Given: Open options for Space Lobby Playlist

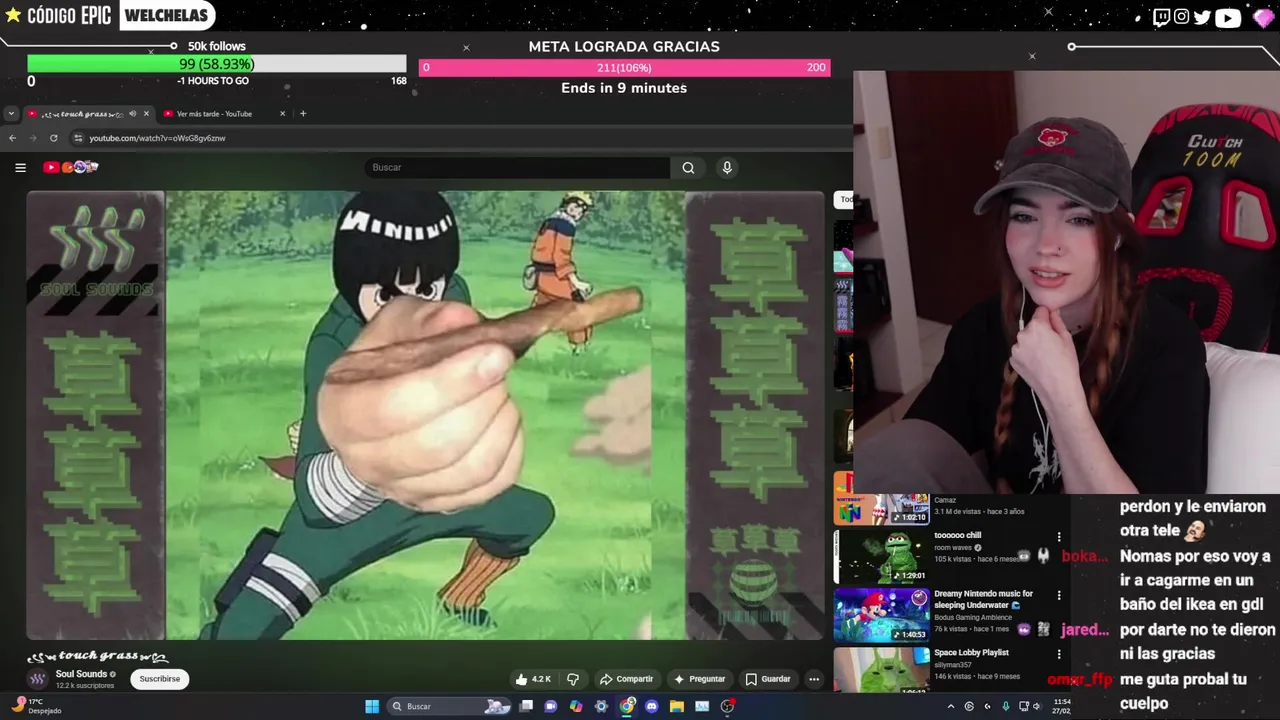Looking at the screenshot, I should [x=1059, y=655].
